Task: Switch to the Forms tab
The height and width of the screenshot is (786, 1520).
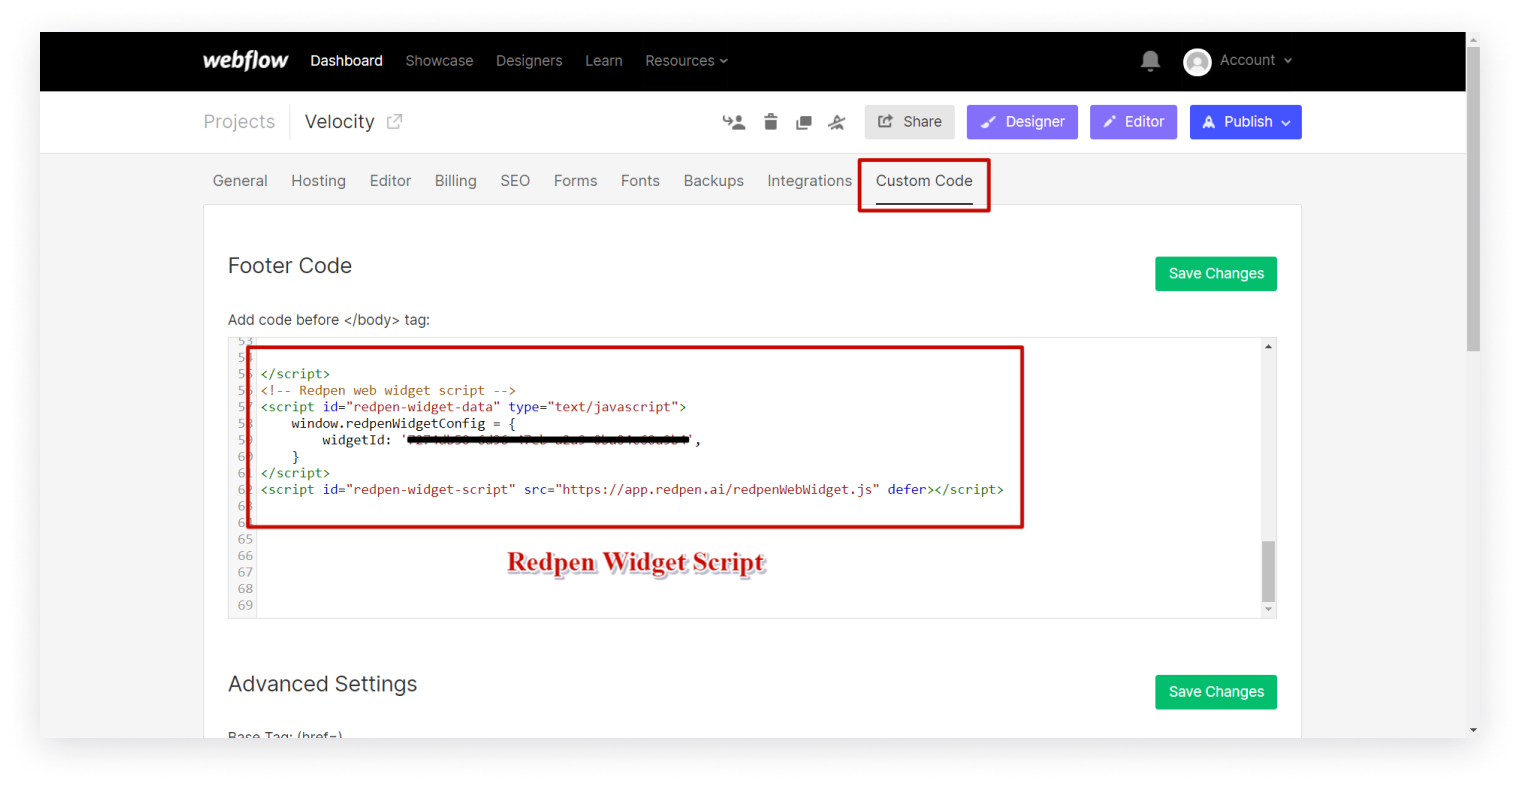Action: 575,181
